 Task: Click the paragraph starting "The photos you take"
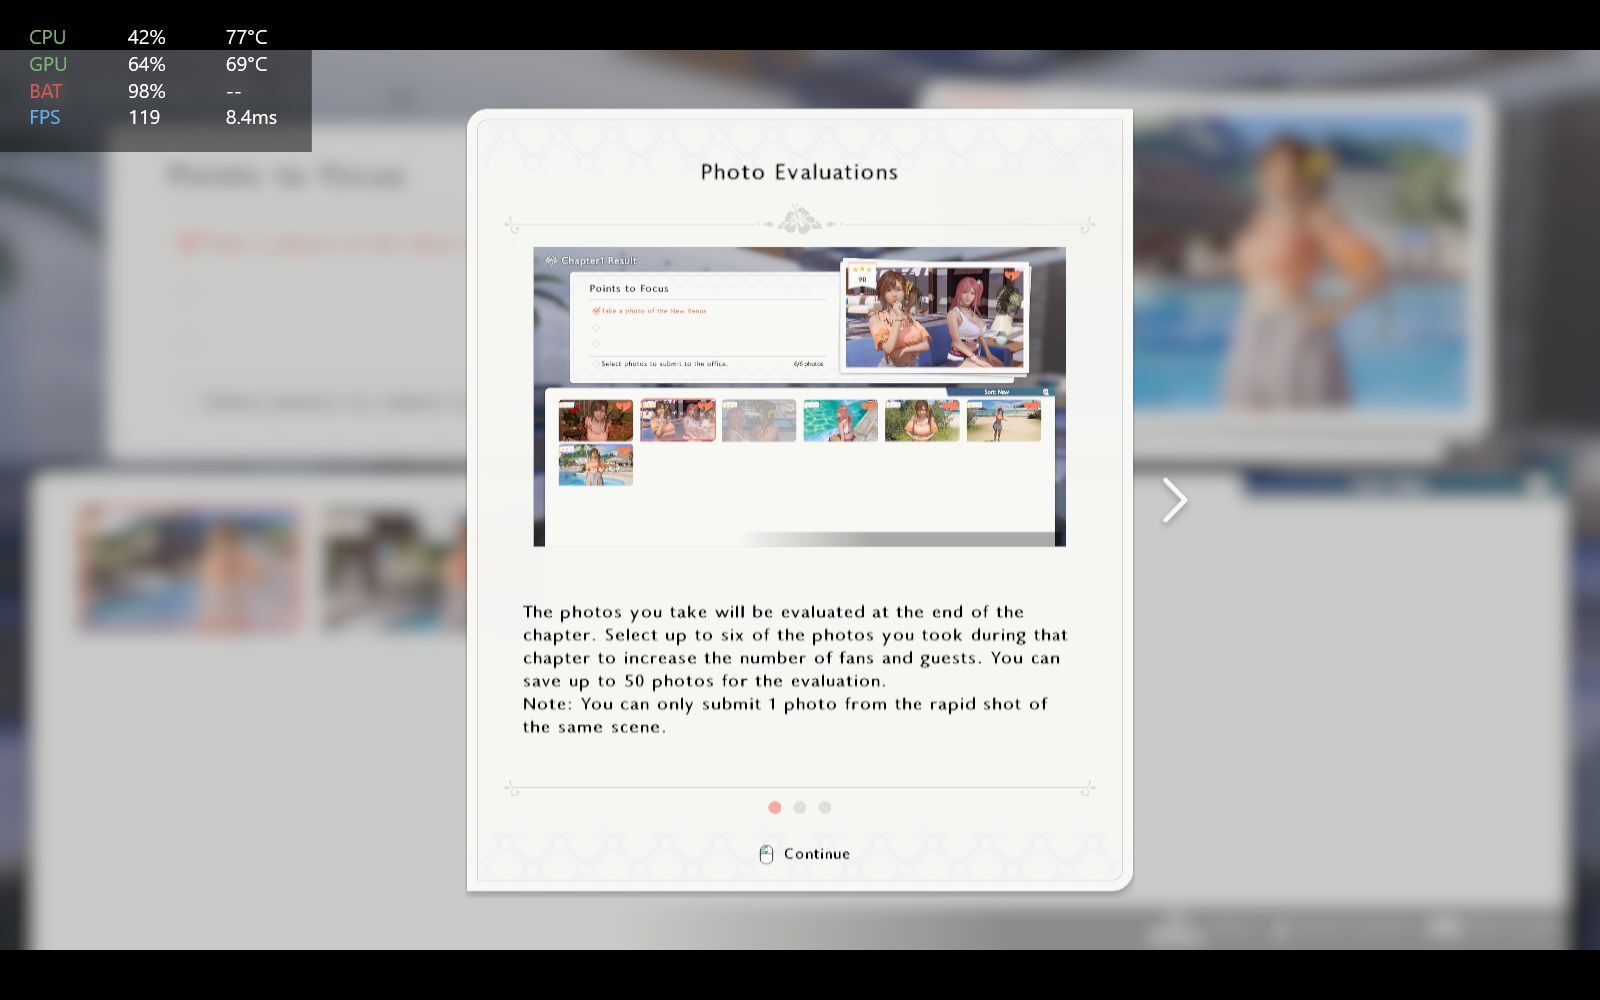point(795,646)
